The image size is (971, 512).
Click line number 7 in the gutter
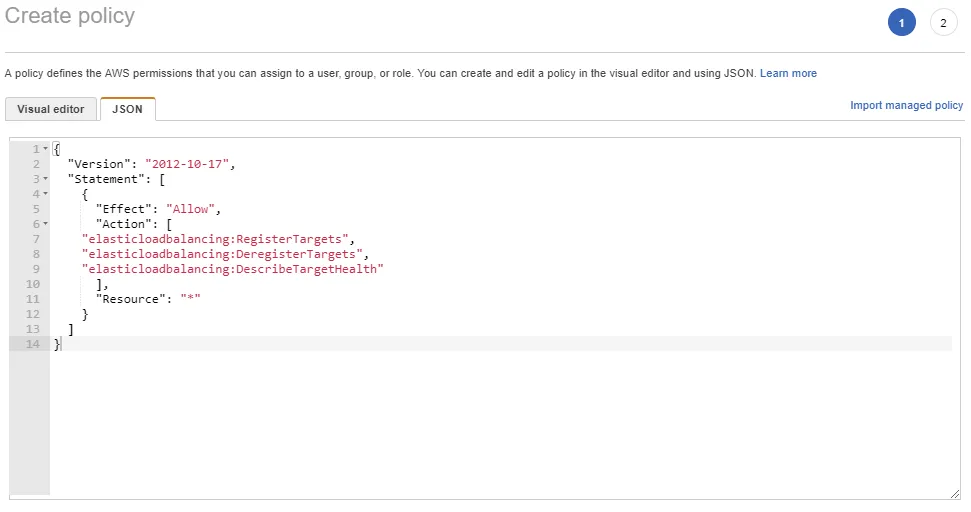pos(36,239)
